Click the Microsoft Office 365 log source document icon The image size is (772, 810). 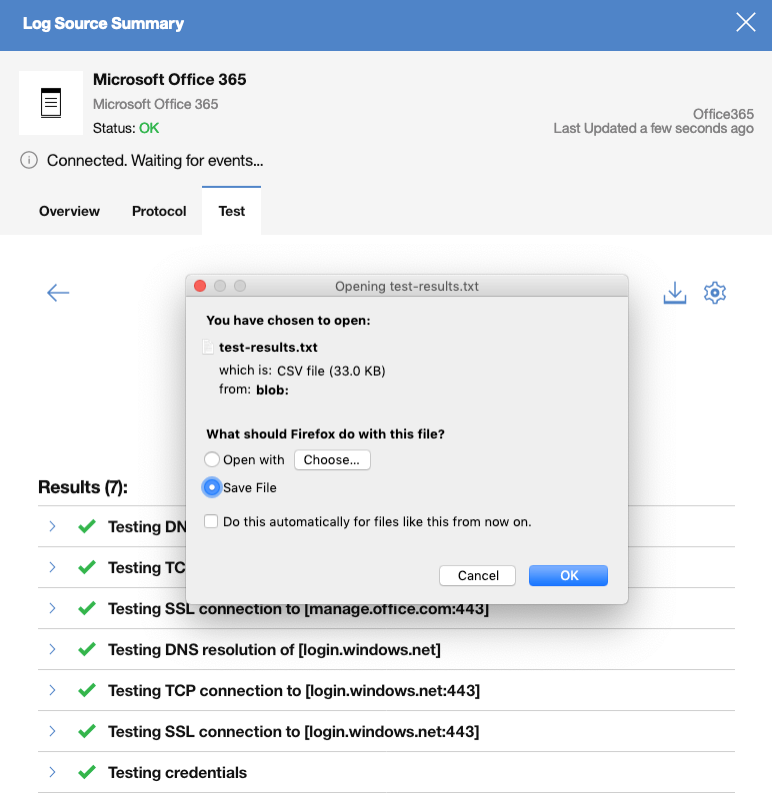[x=51, y=103]
